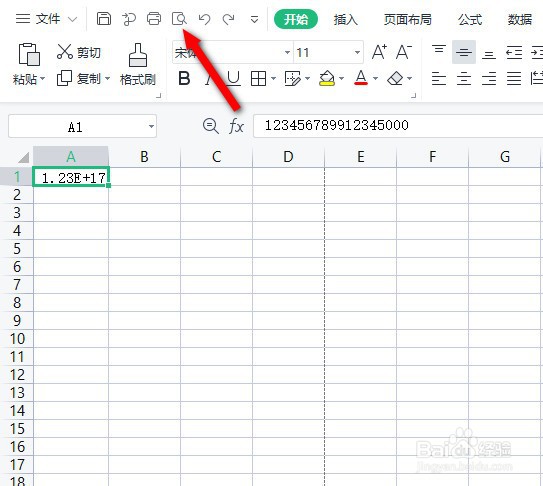Image resolution: width=543 pixels, height=486 pixels.
Task: Click the fx insert function icon
Action: pos(237,126)
